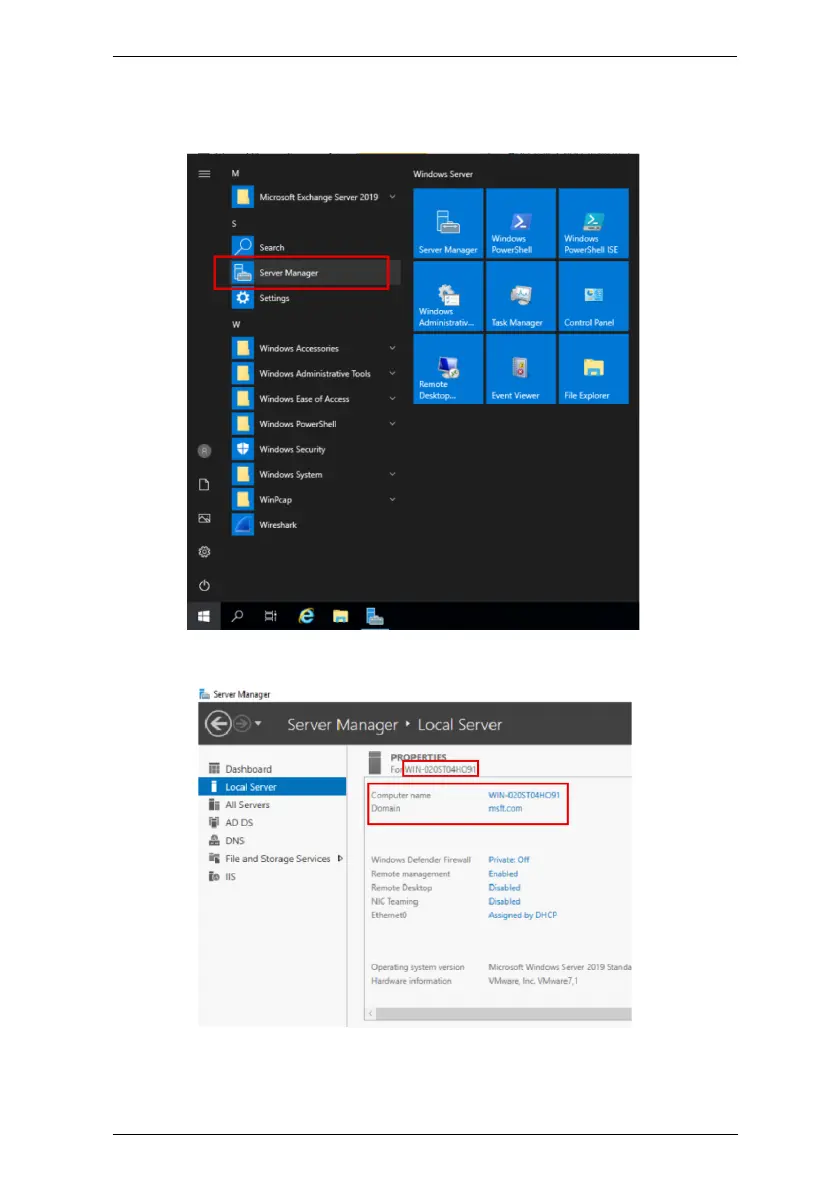Launch the Task Manager tile
The width and height of the screenshot is (822, 1192).
coord(521,296)
